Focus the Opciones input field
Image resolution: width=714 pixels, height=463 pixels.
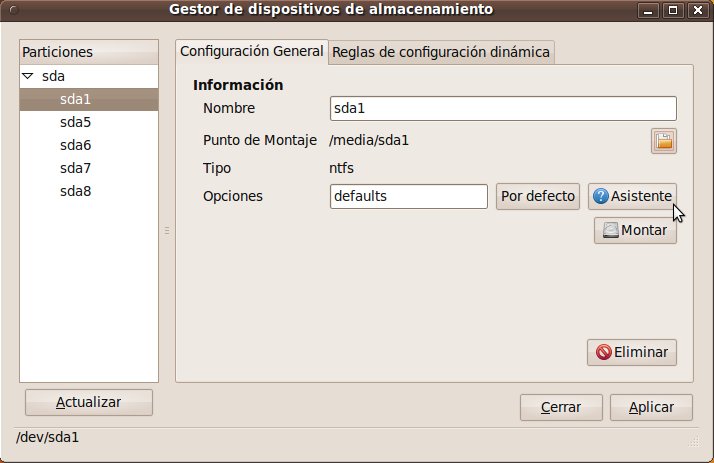coord(408,196)
